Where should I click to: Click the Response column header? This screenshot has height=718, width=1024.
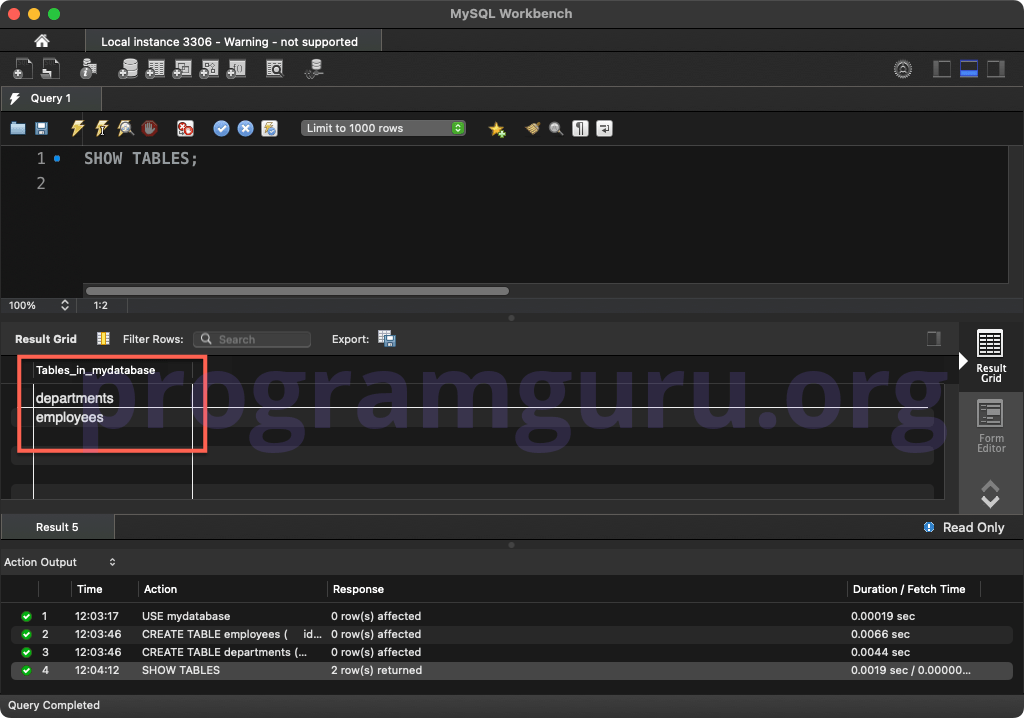tap(358, 589)
